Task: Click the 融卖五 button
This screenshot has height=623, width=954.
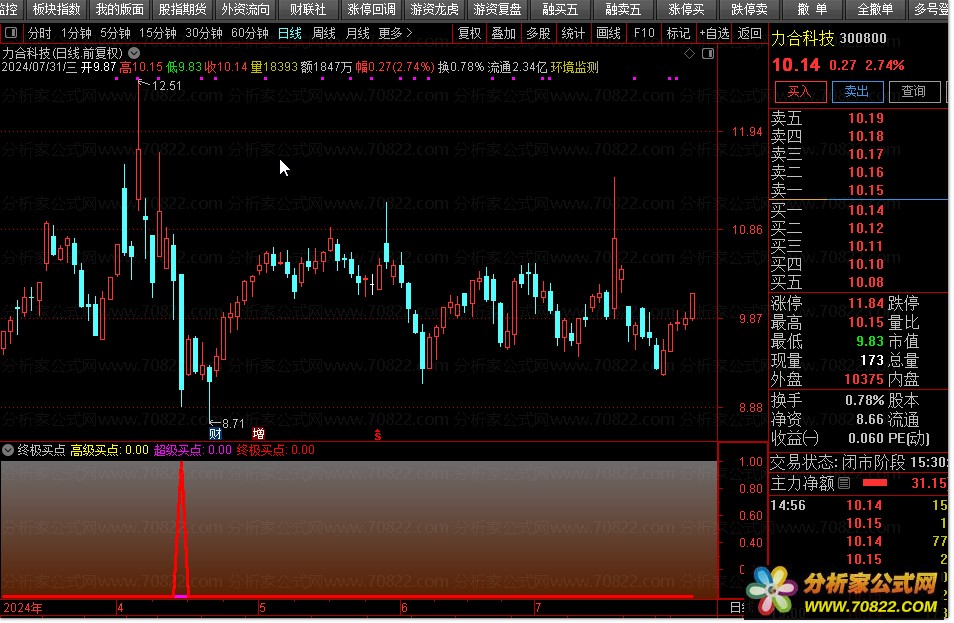Action: (x=623, y=9)
